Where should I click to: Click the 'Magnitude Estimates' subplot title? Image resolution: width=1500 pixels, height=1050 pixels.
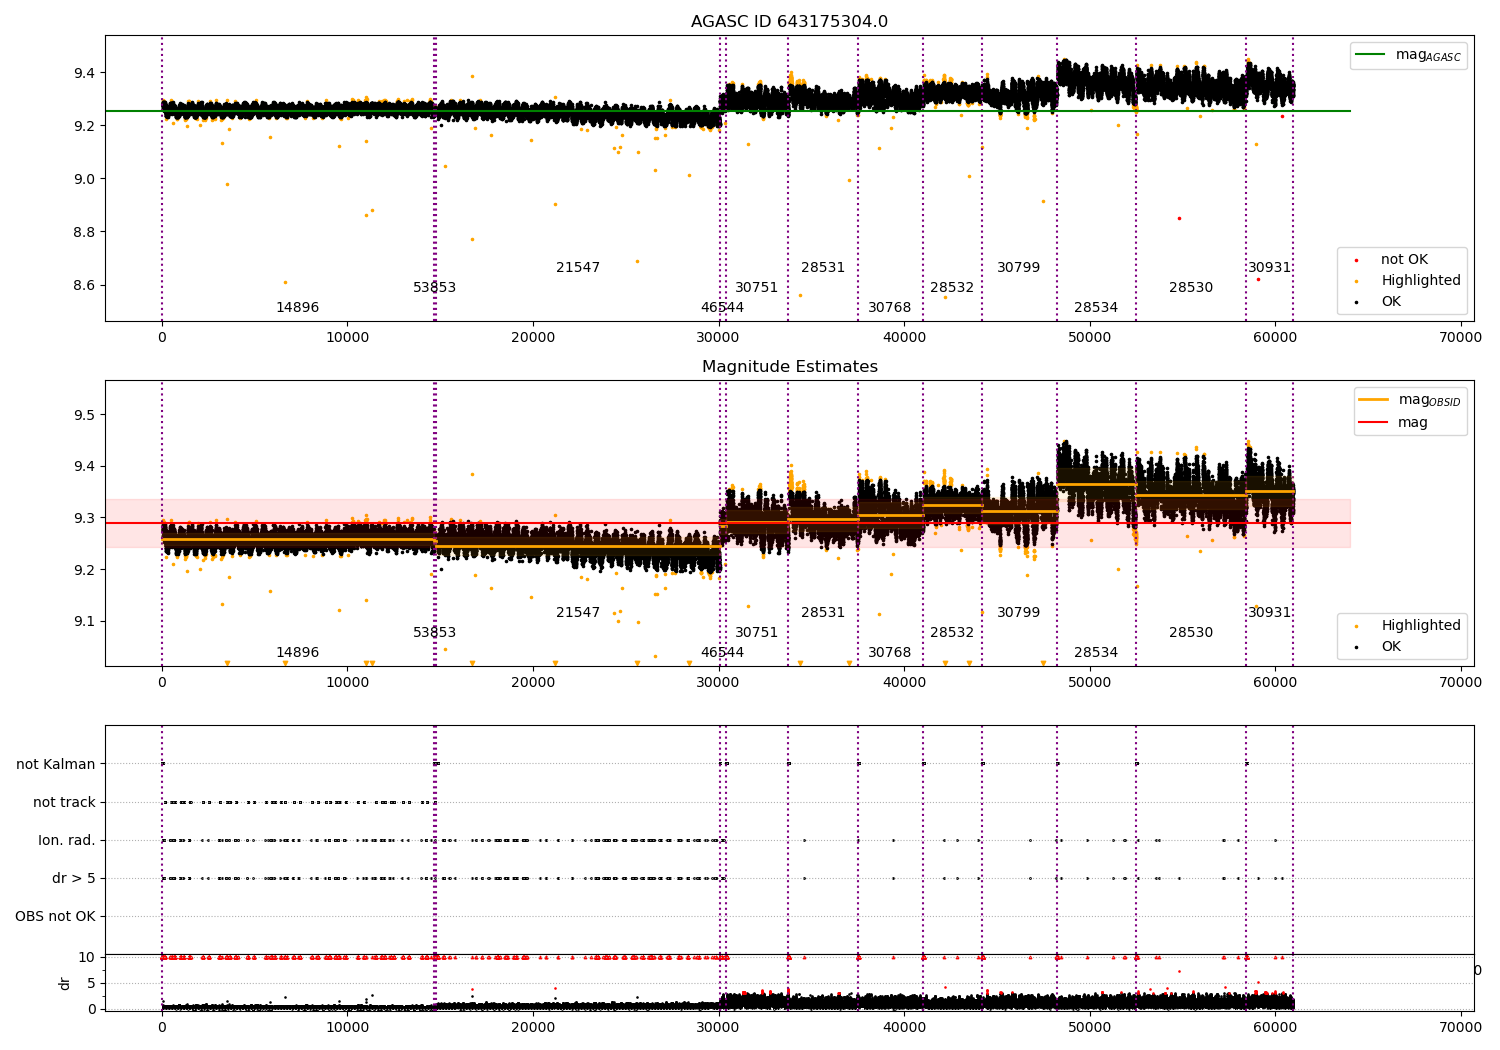[789, 367]
